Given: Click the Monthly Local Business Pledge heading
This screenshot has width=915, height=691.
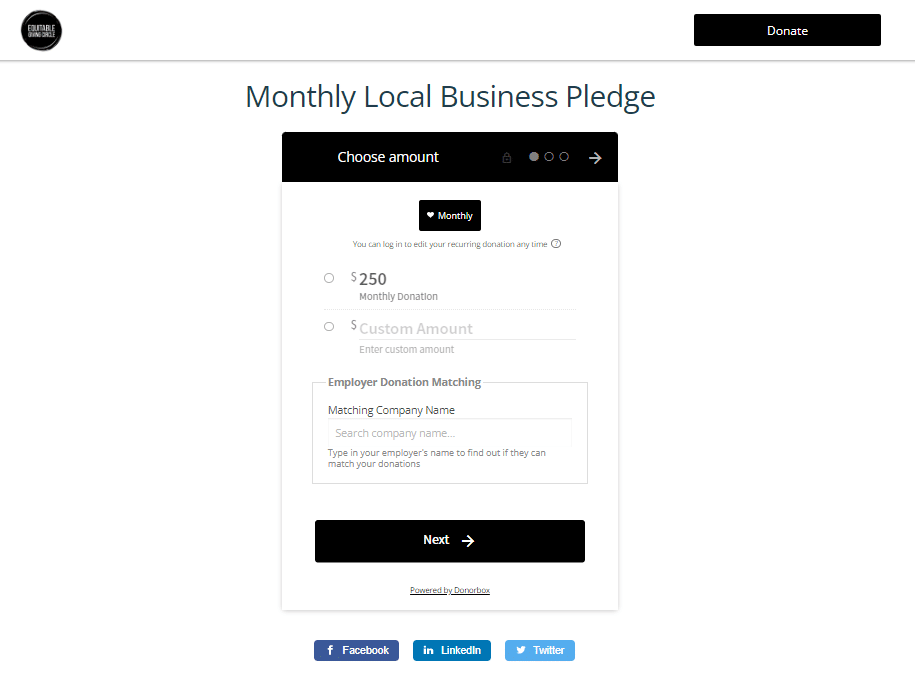Looking at the screenshot, I should pyautogui.click(x=450, y=97).
